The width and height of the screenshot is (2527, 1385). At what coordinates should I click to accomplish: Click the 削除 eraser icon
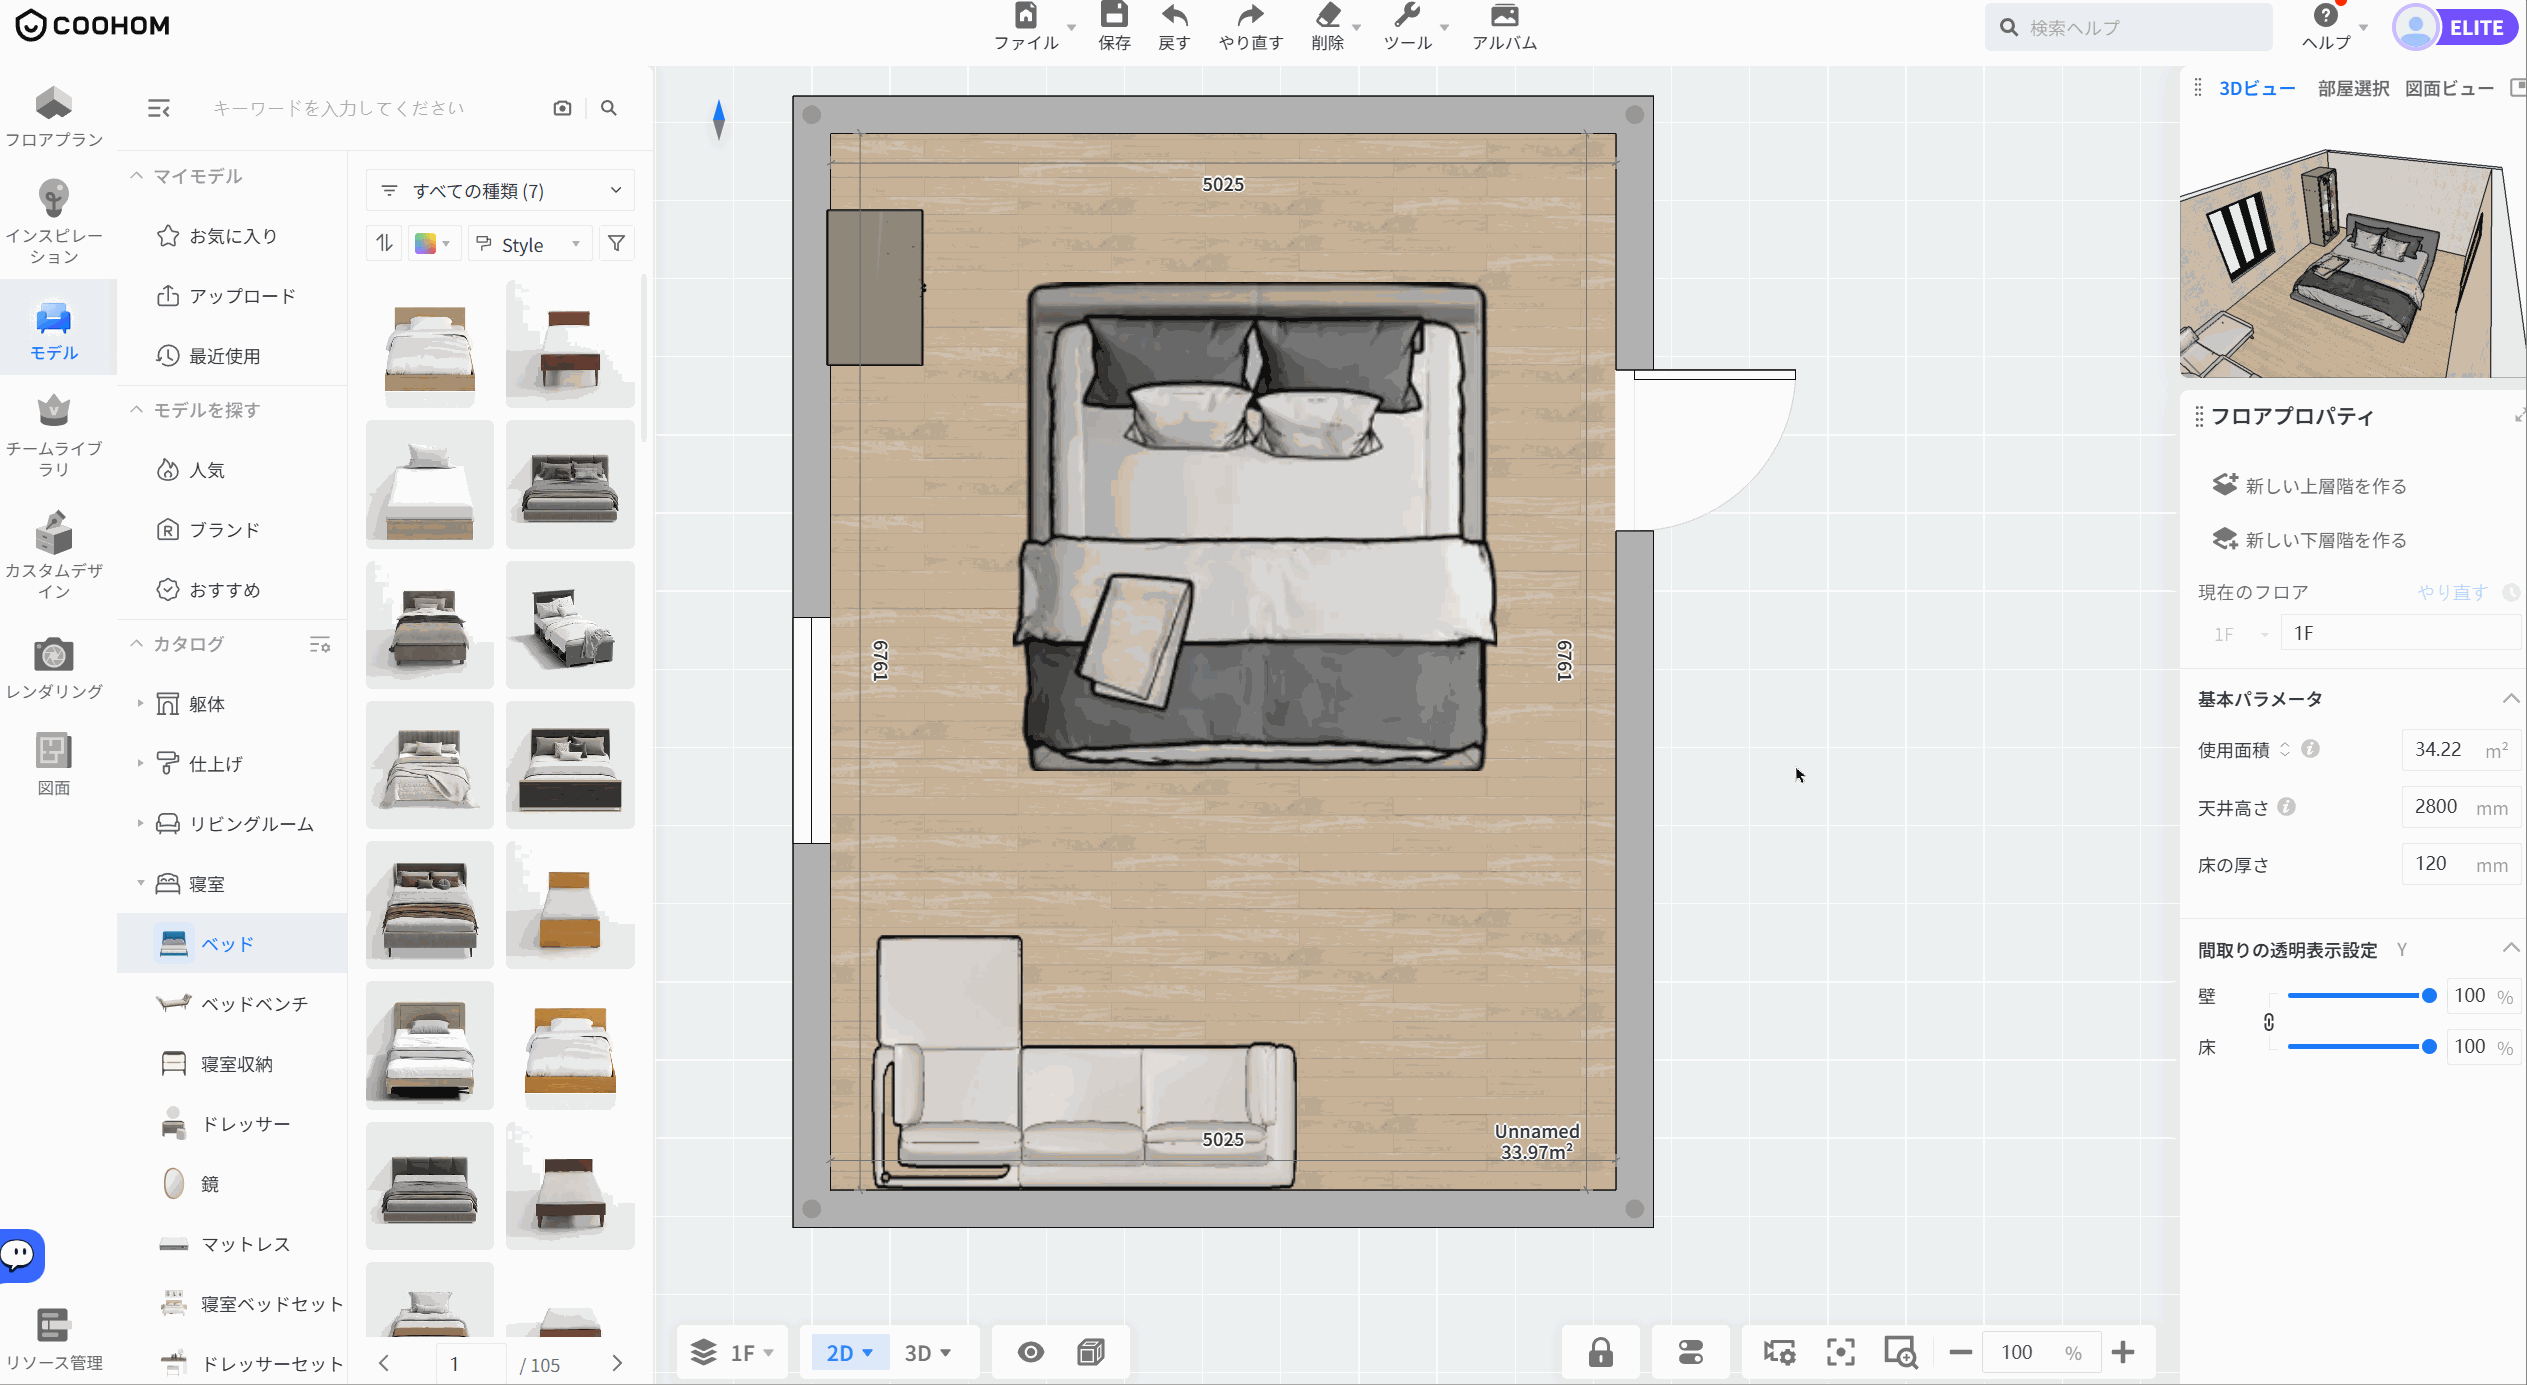pos(1327,15)
